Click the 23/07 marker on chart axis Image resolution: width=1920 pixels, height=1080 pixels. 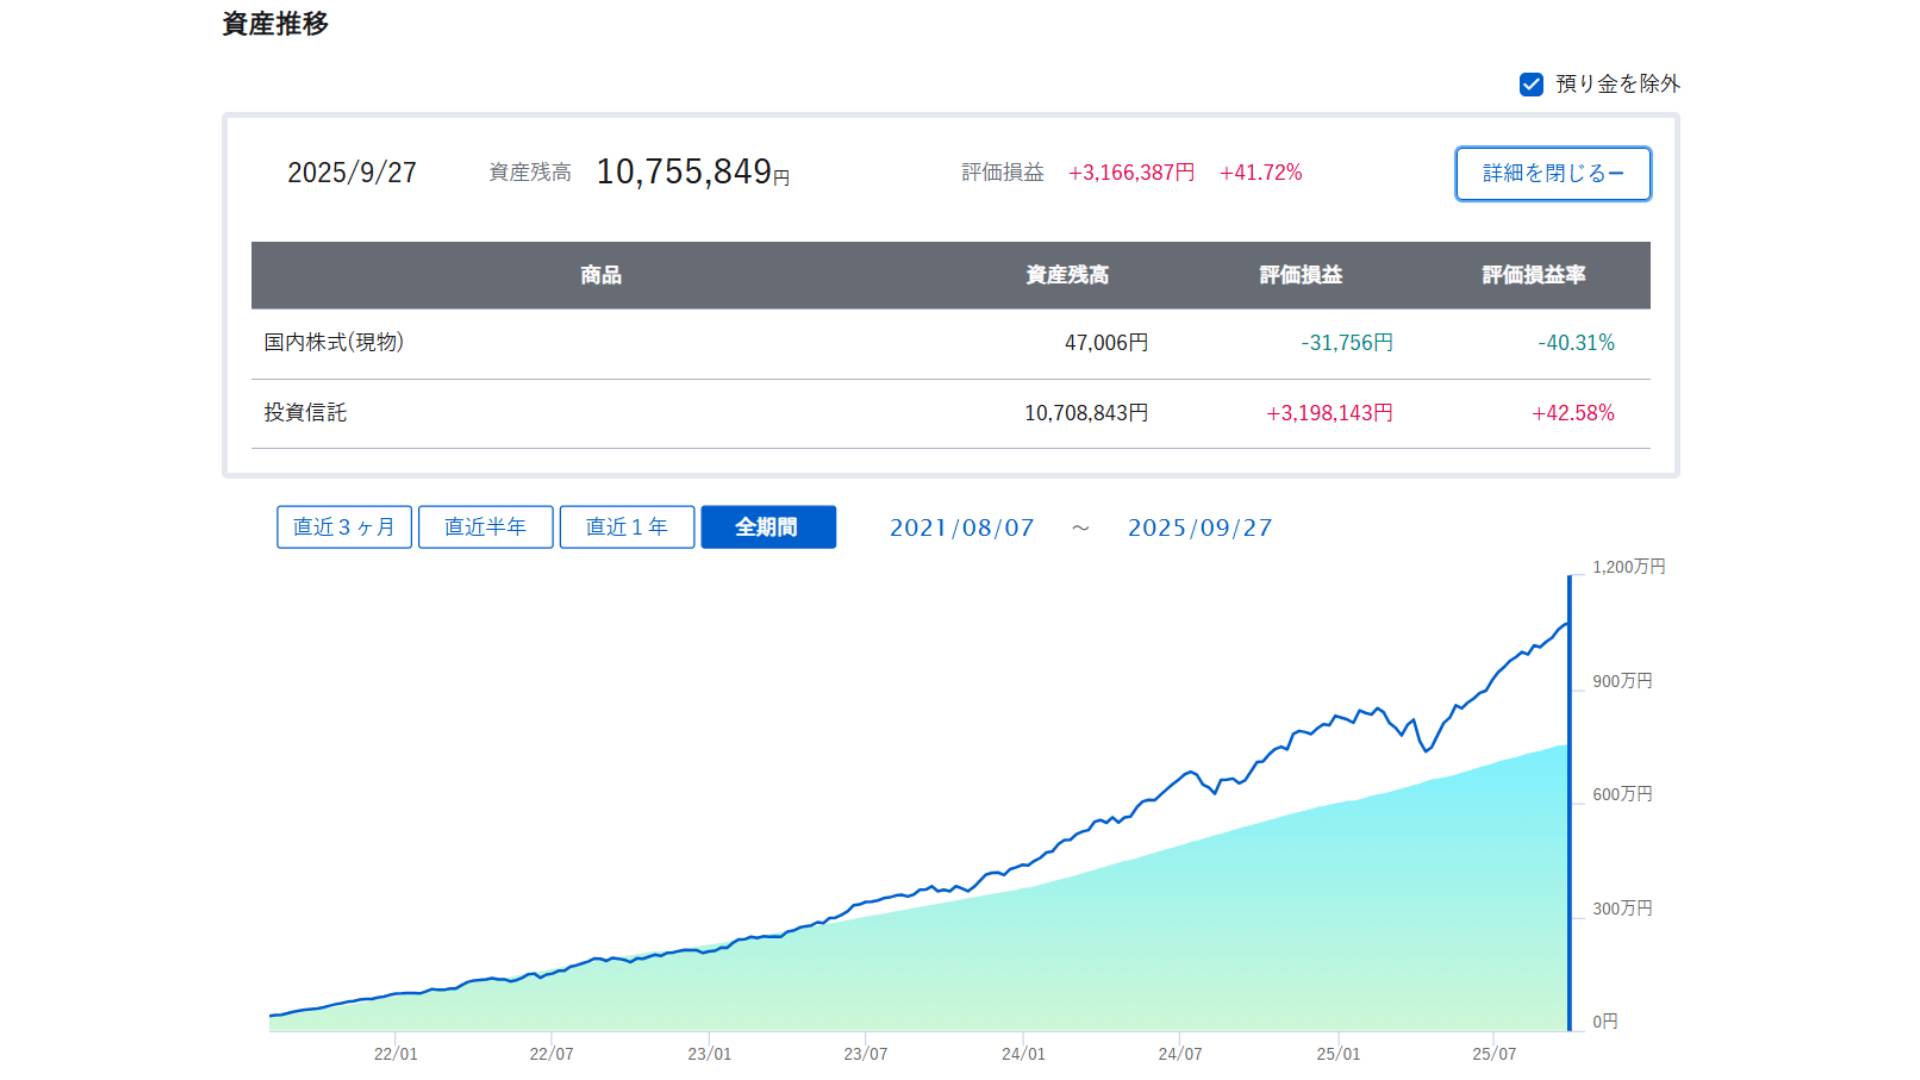(865, 1053)
